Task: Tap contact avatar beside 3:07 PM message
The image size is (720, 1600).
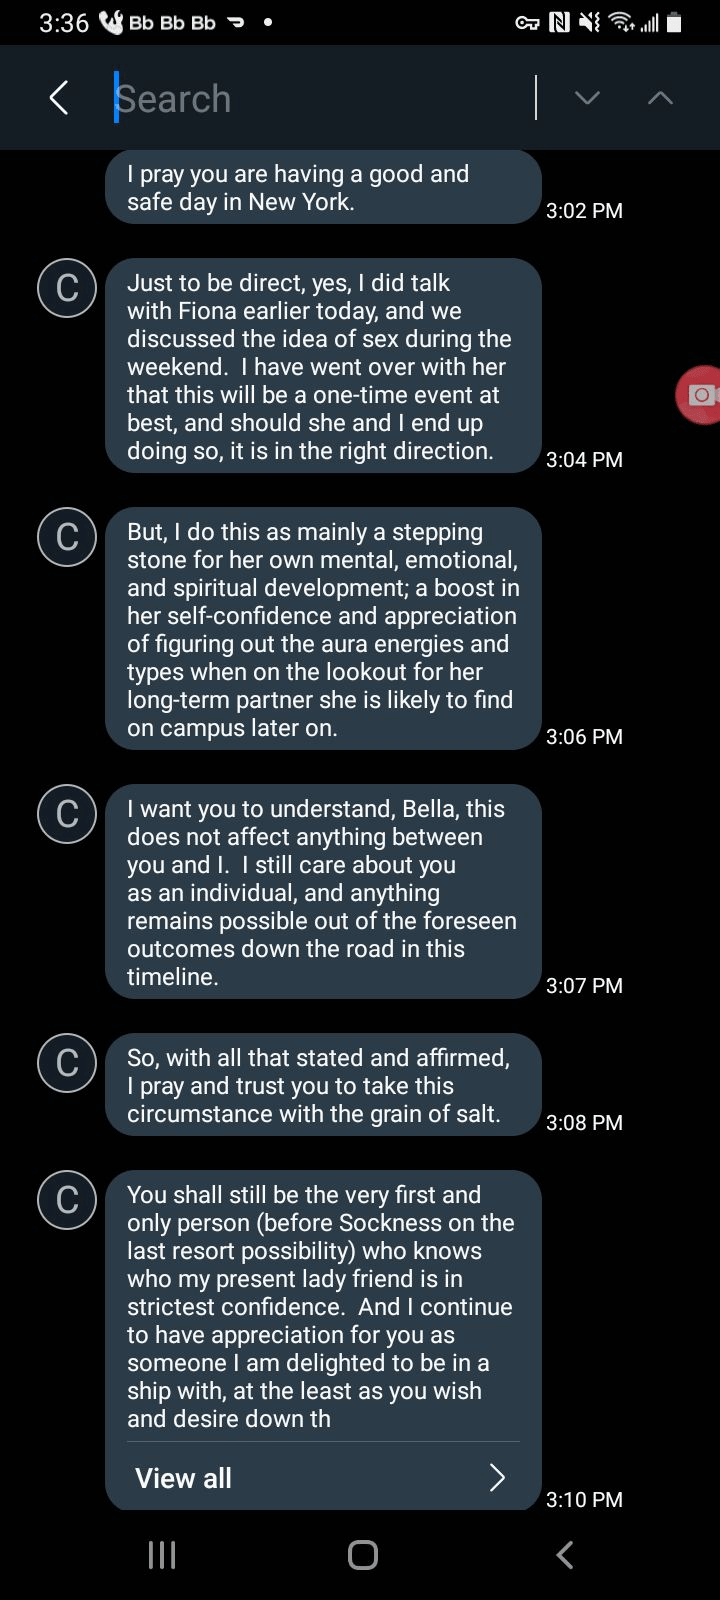Action: [x=67, y=814]
